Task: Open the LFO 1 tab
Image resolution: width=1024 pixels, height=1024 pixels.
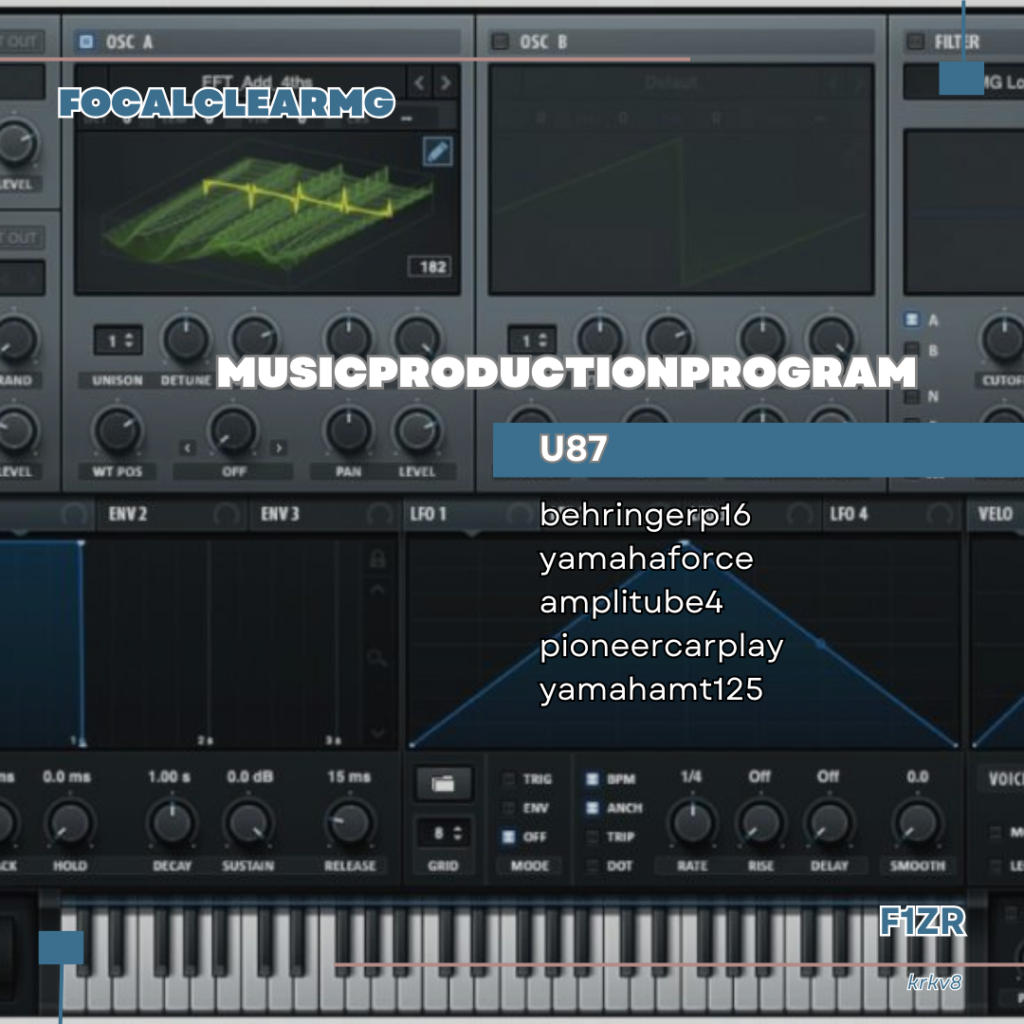Action: pos(428,515)
